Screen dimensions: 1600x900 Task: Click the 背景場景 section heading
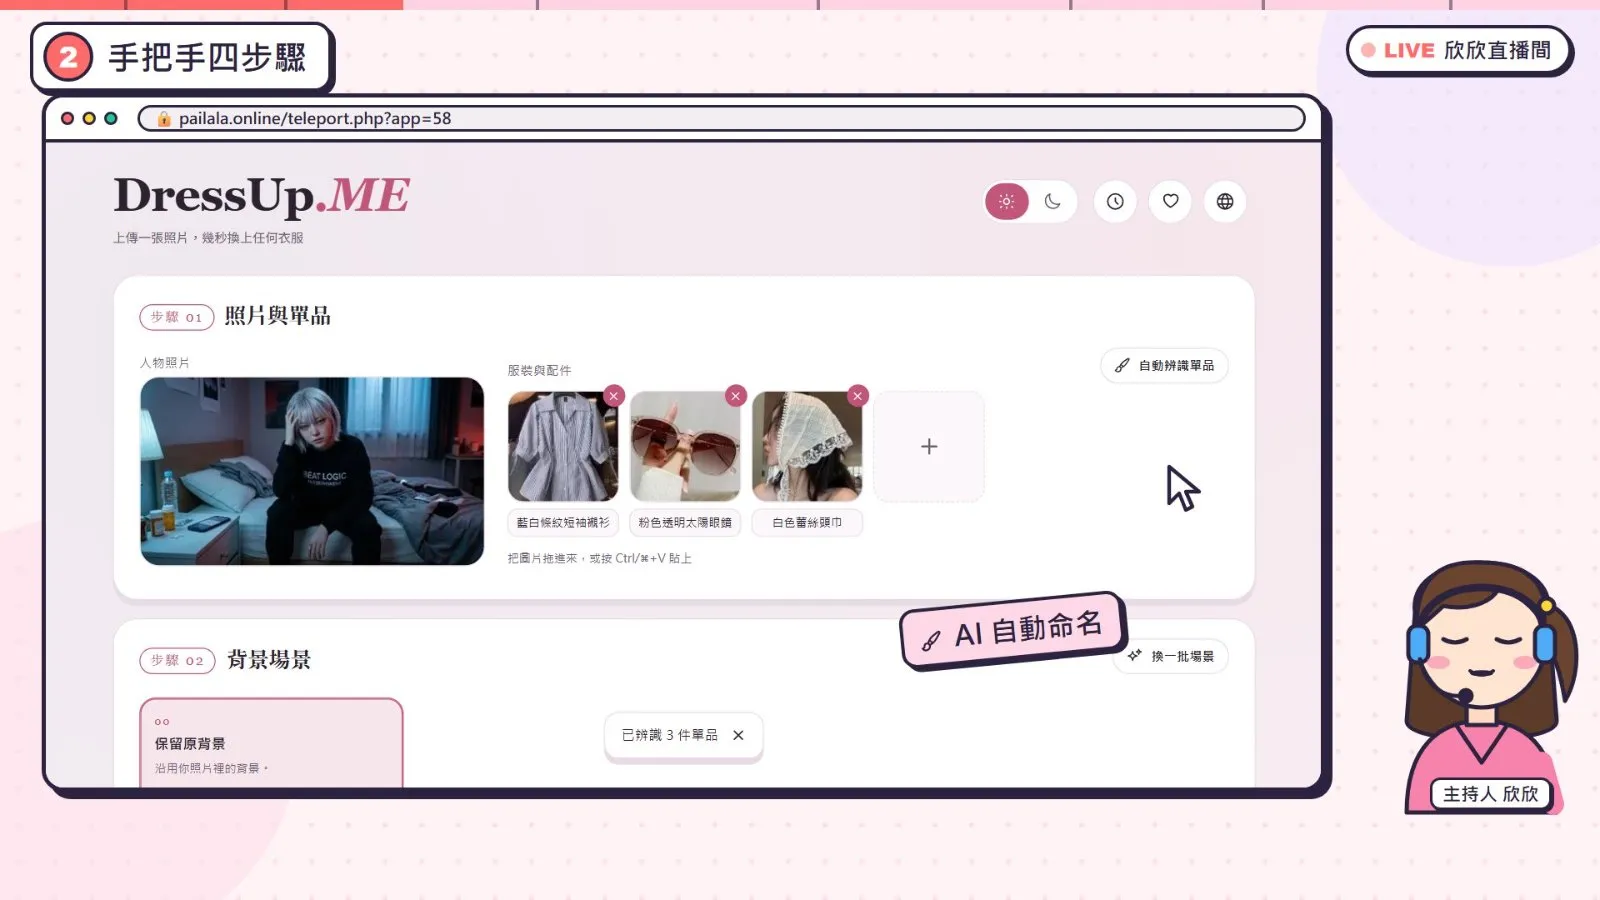(x=269, y=660)
